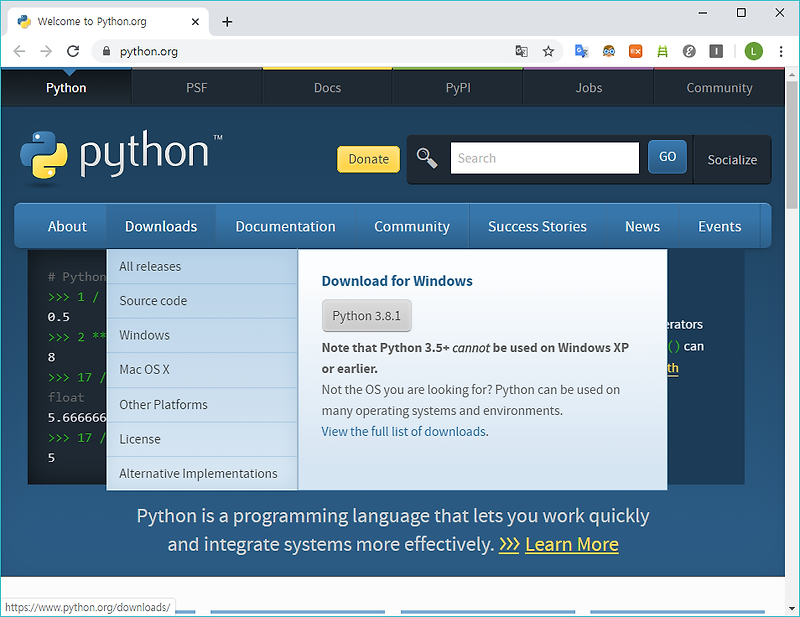Choose Other Platforms from Downloads menu
The width and height of the screenshot is (800, 617).
pyautogui.click(x=202, y=405)
